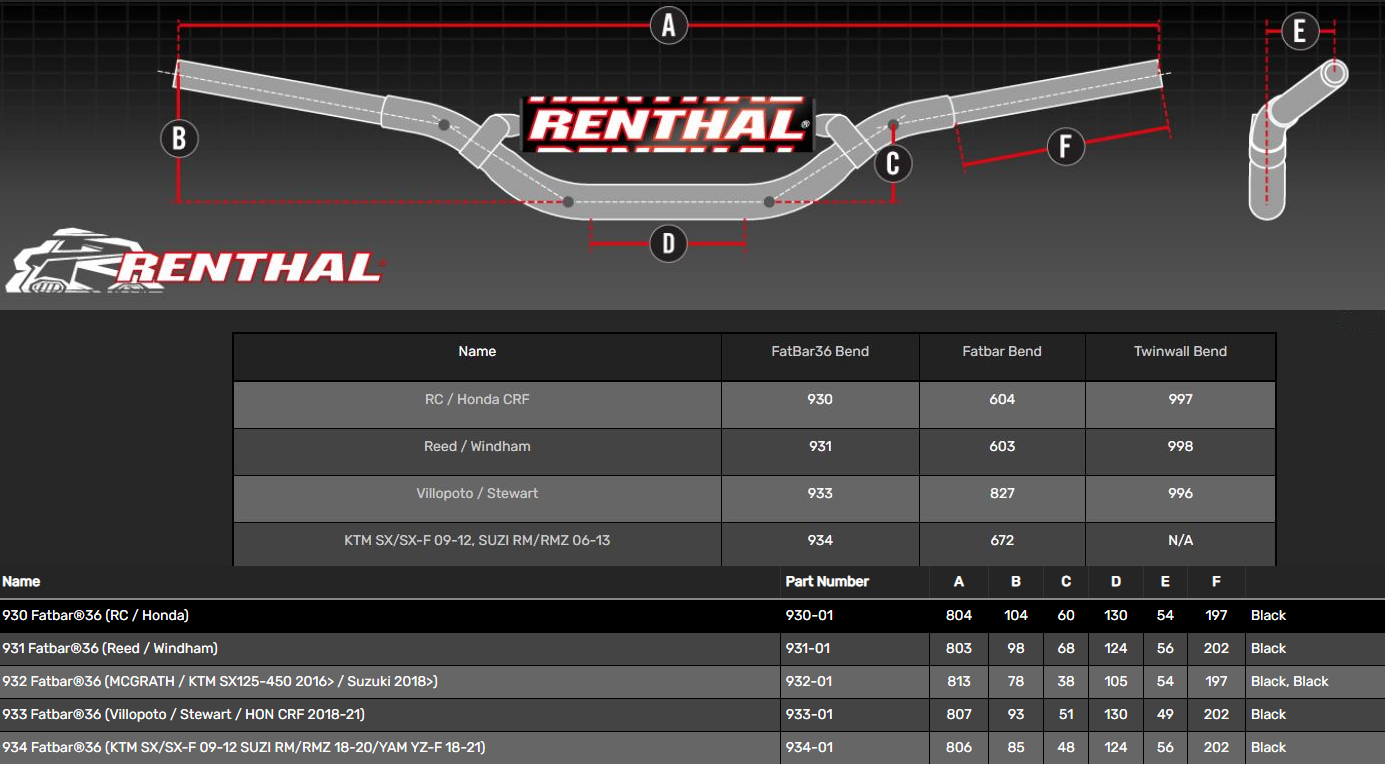Click the circled A width marker on diagram

point(669,24)
